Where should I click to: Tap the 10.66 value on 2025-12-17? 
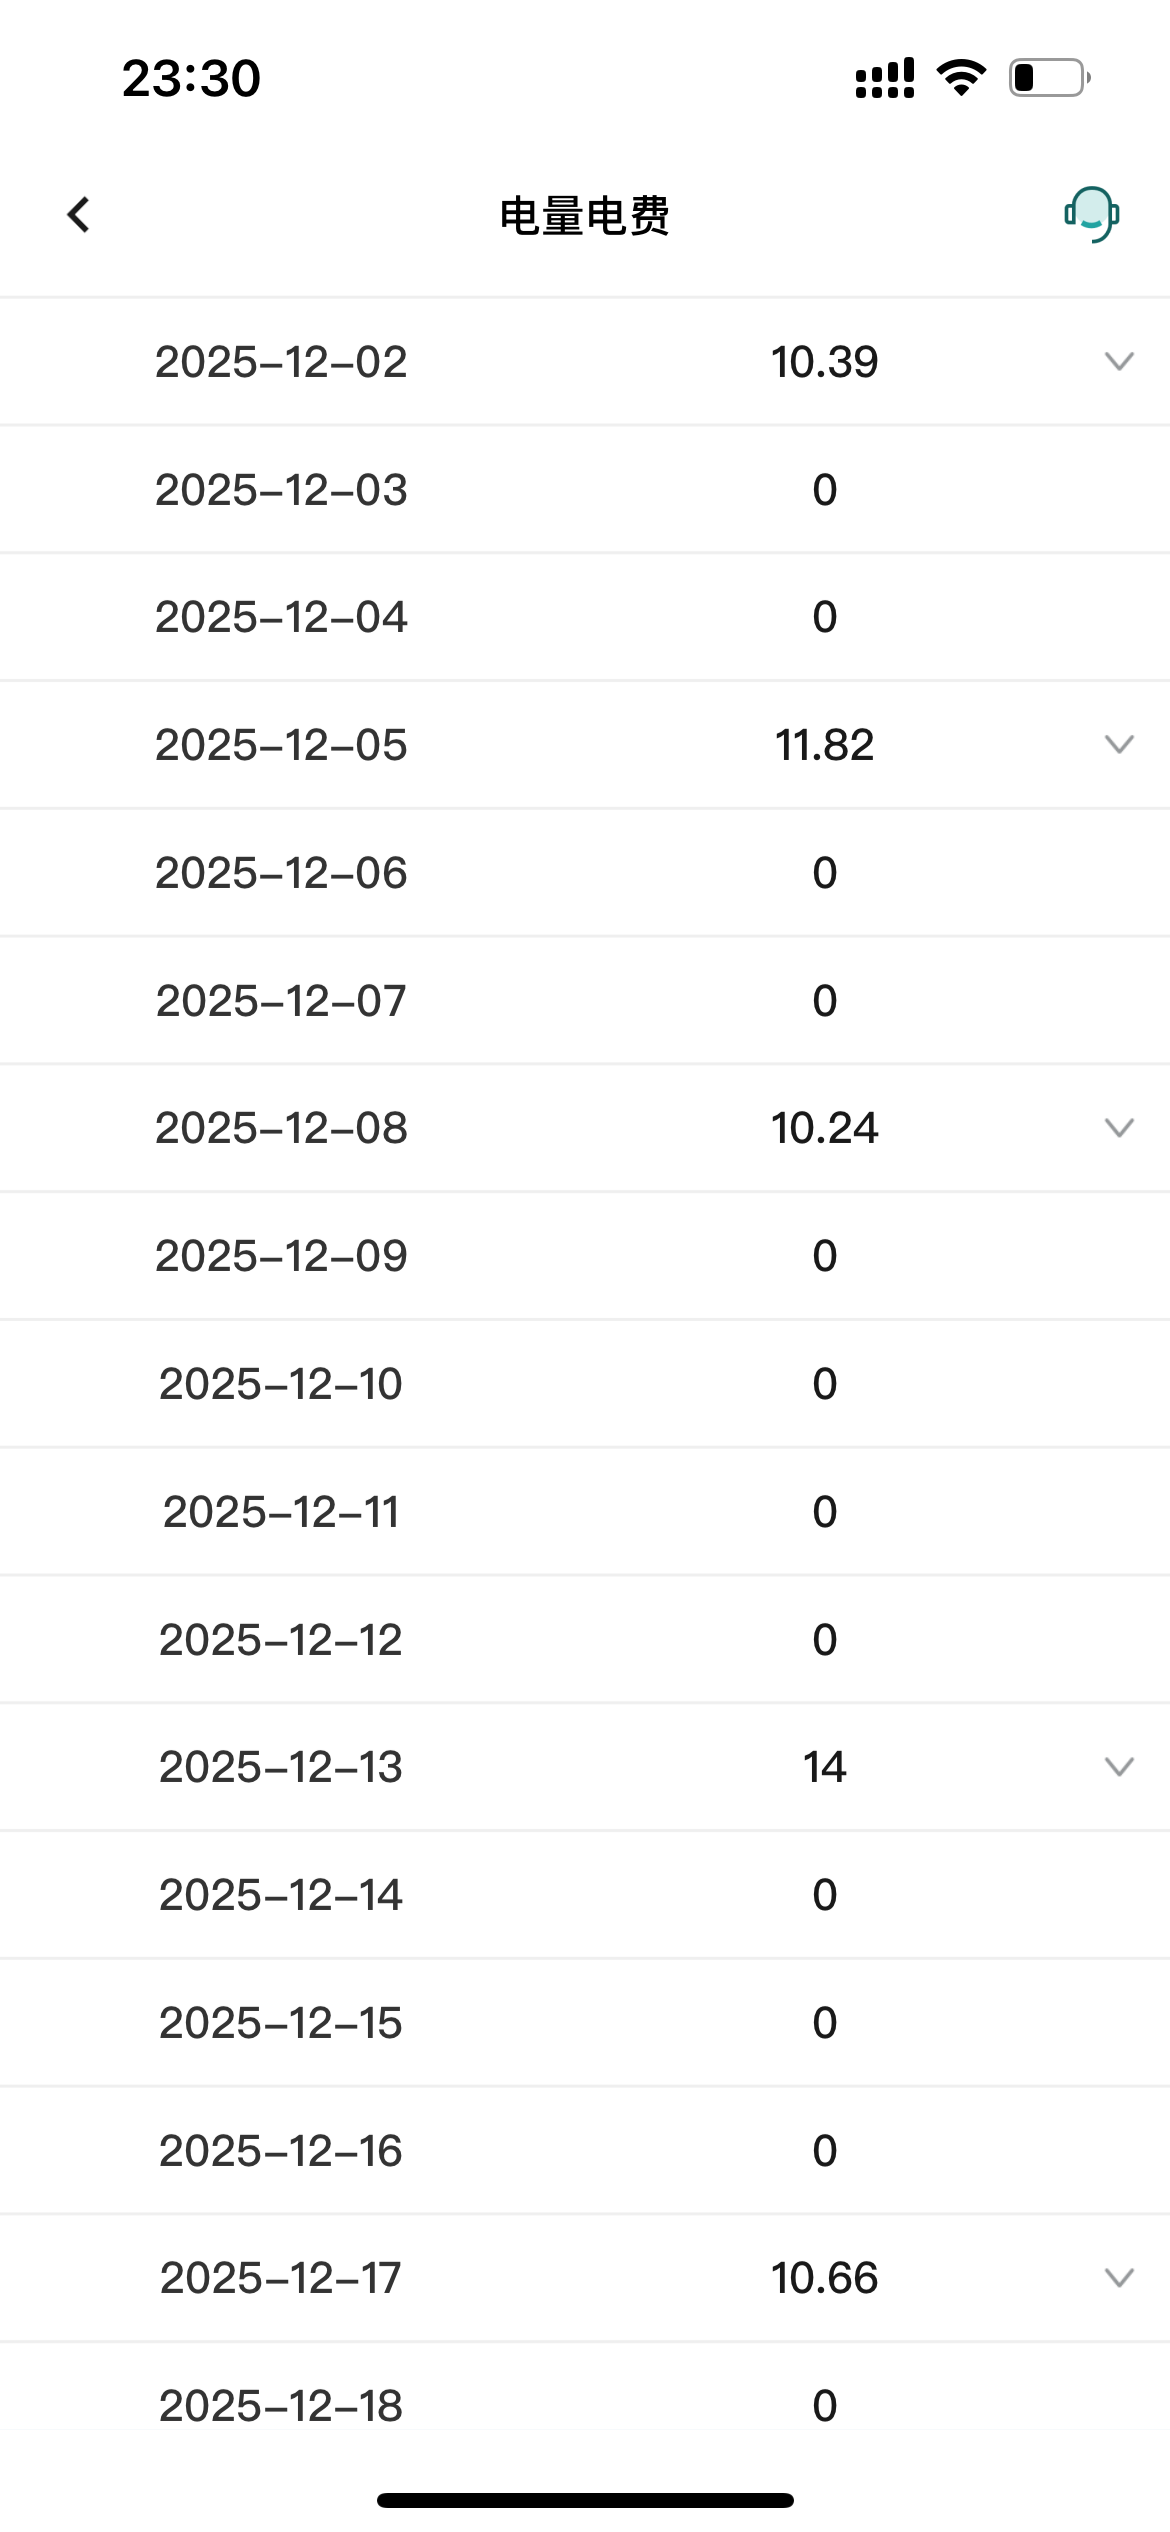824,2278
